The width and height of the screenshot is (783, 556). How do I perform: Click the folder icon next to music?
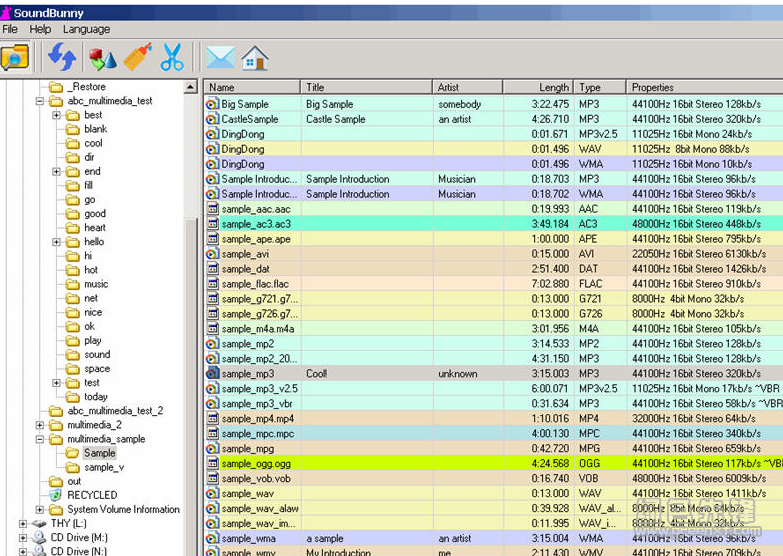pyautogui.click(x=73, y=284)
